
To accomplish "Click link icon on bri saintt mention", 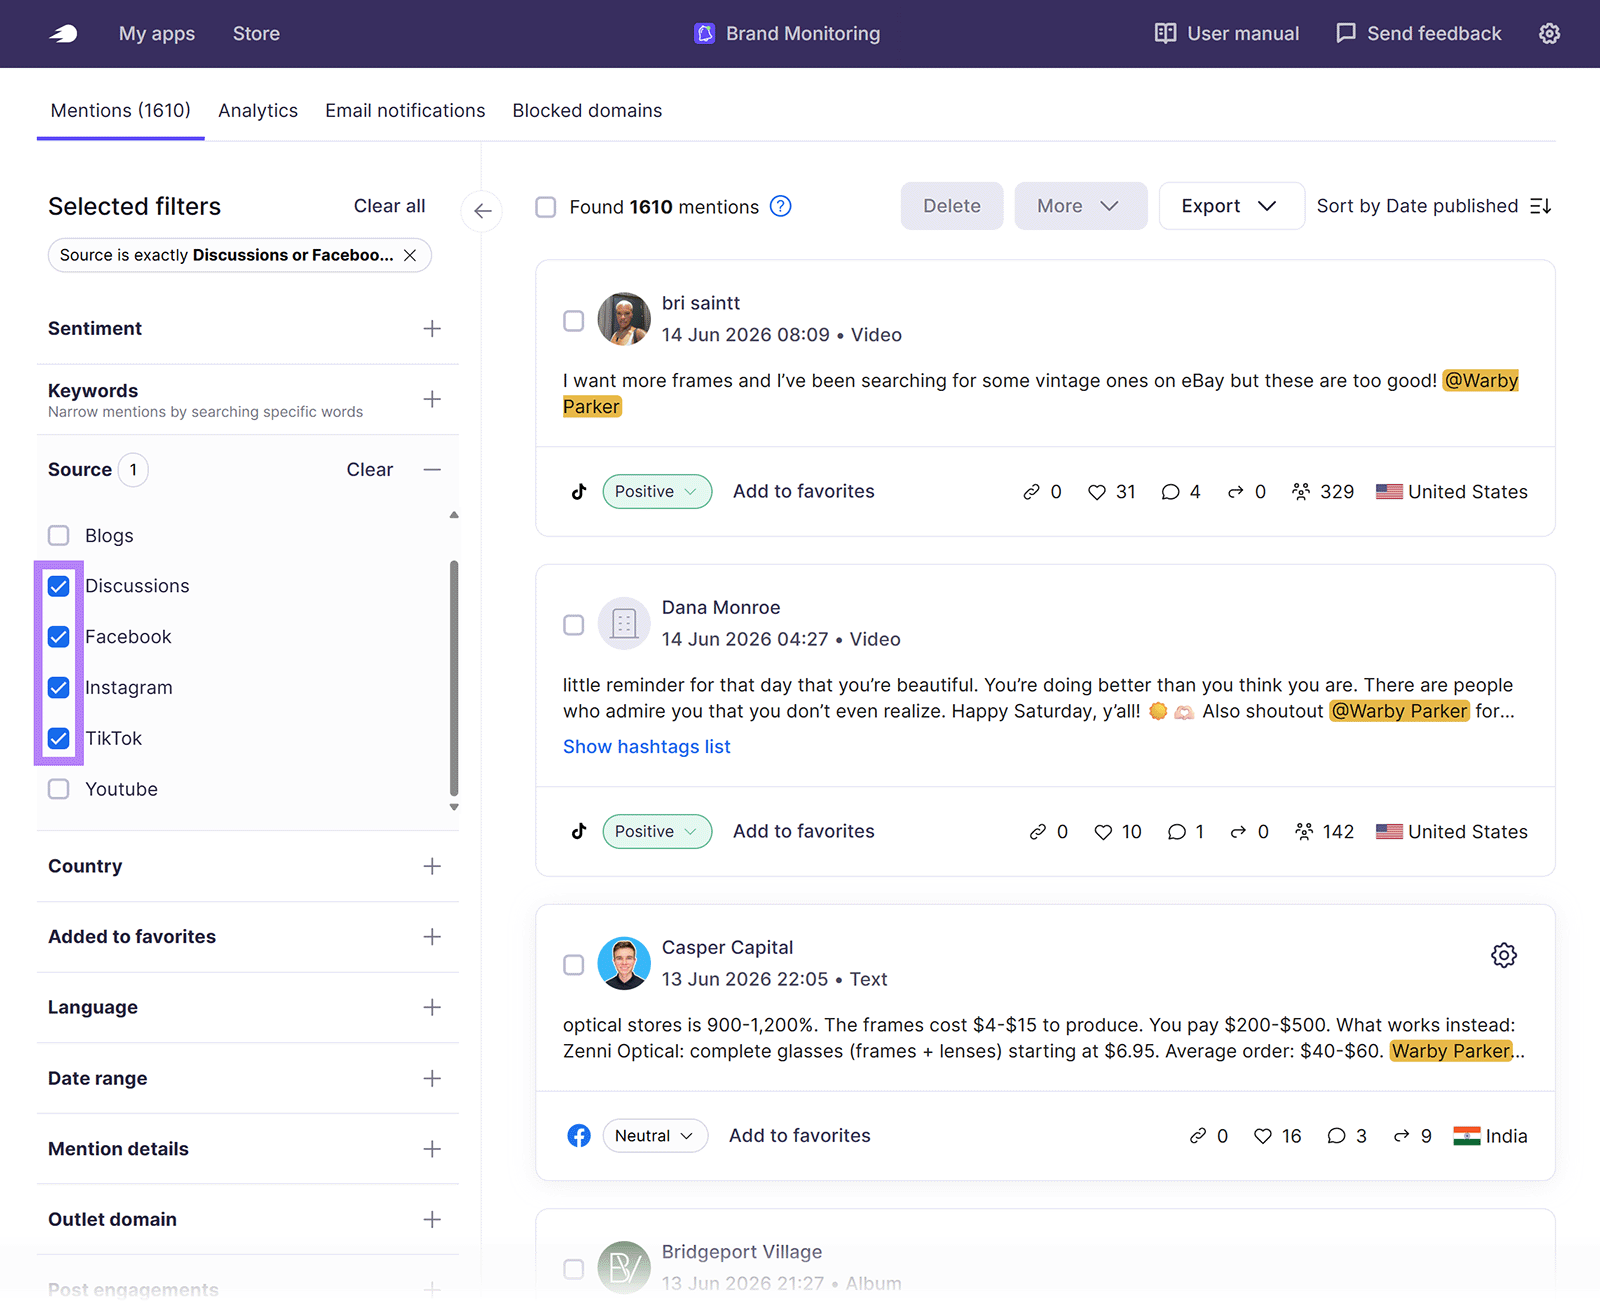I will point(1031,492).
